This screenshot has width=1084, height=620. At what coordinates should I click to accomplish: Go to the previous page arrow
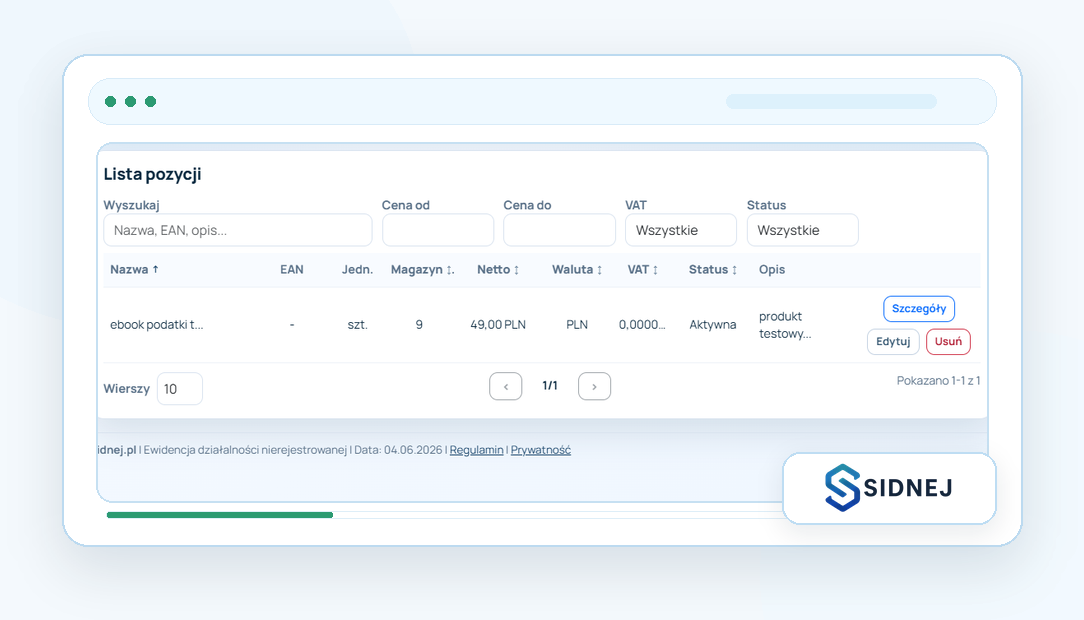point(505,386)
